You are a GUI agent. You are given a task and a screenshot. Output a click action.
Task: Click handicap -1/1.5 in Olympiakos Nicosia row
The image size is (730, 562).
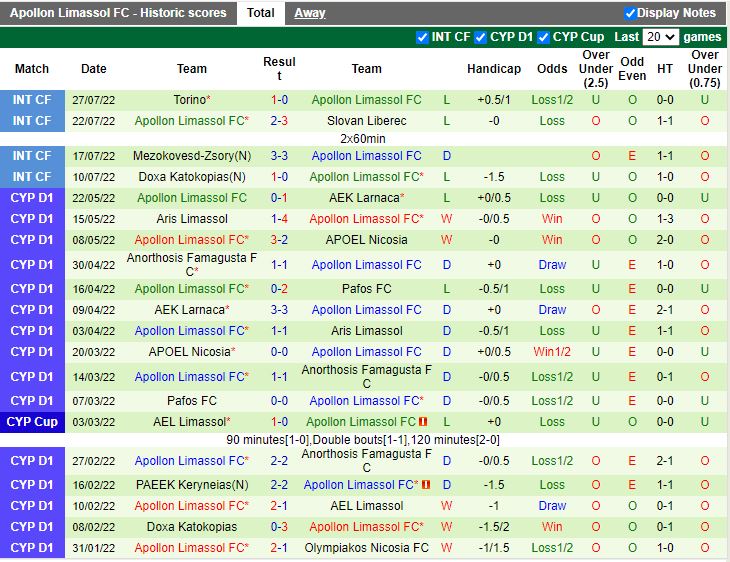494,548
